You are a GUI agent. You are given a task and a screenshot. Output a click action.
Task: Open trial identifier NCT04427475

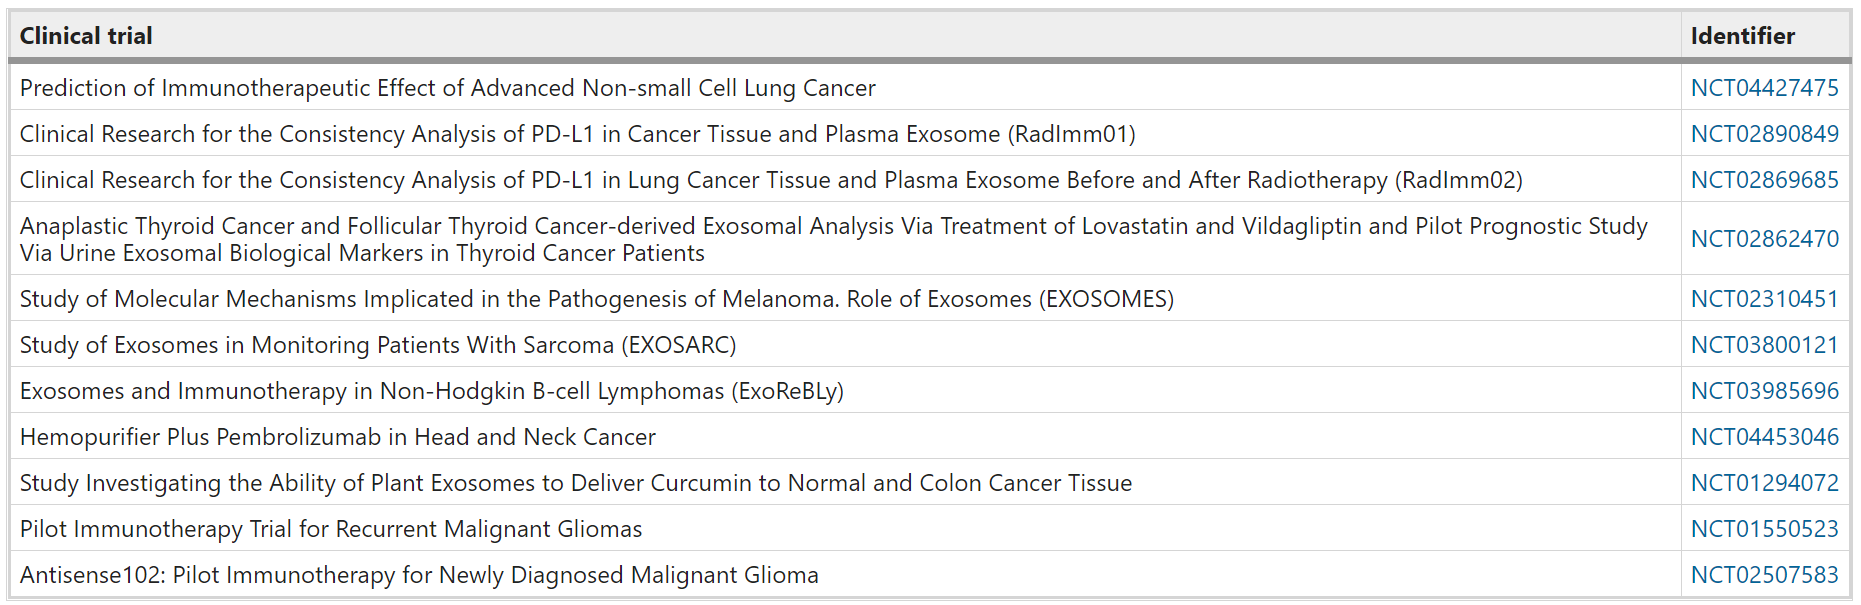pos(1764,88)
